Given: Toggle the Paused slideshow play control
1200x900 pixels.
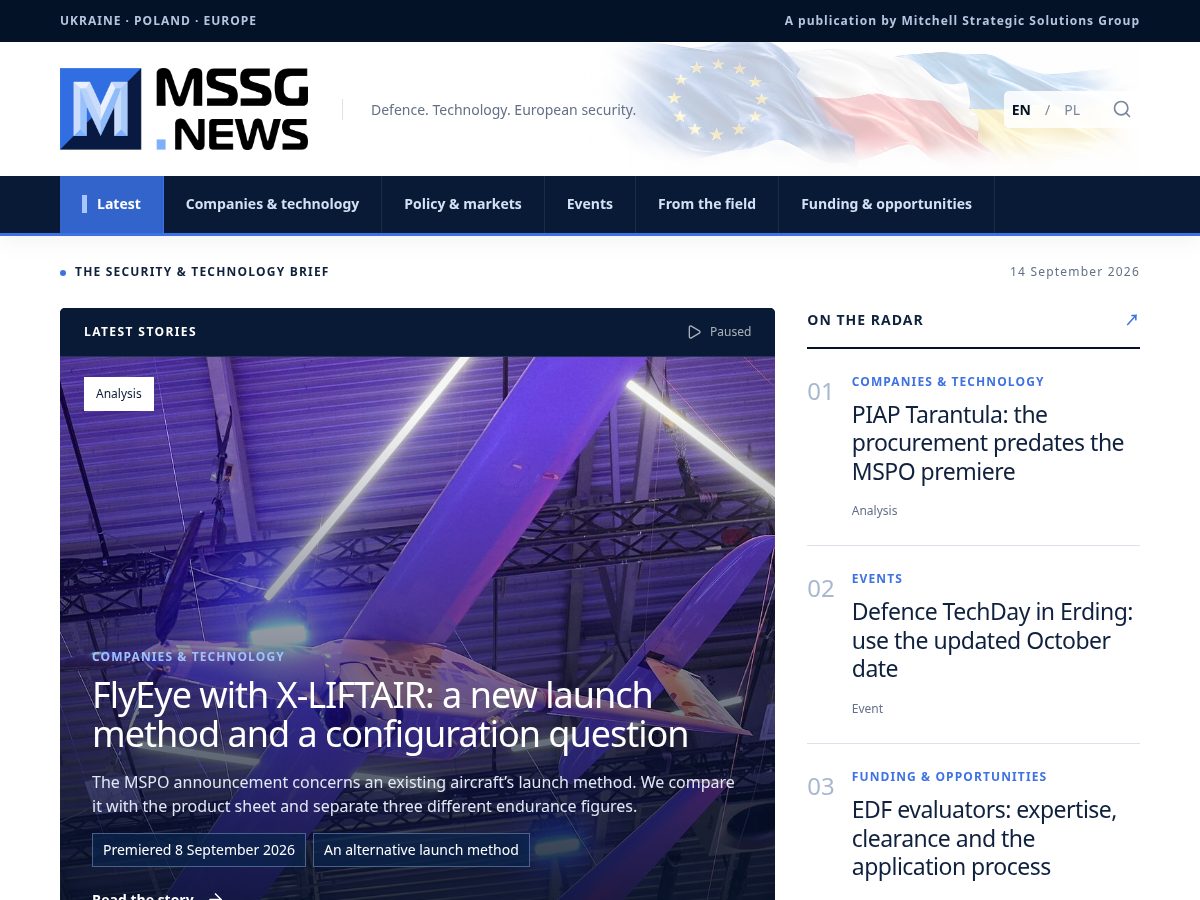Looking at the screenshot, I should (719, 332).
